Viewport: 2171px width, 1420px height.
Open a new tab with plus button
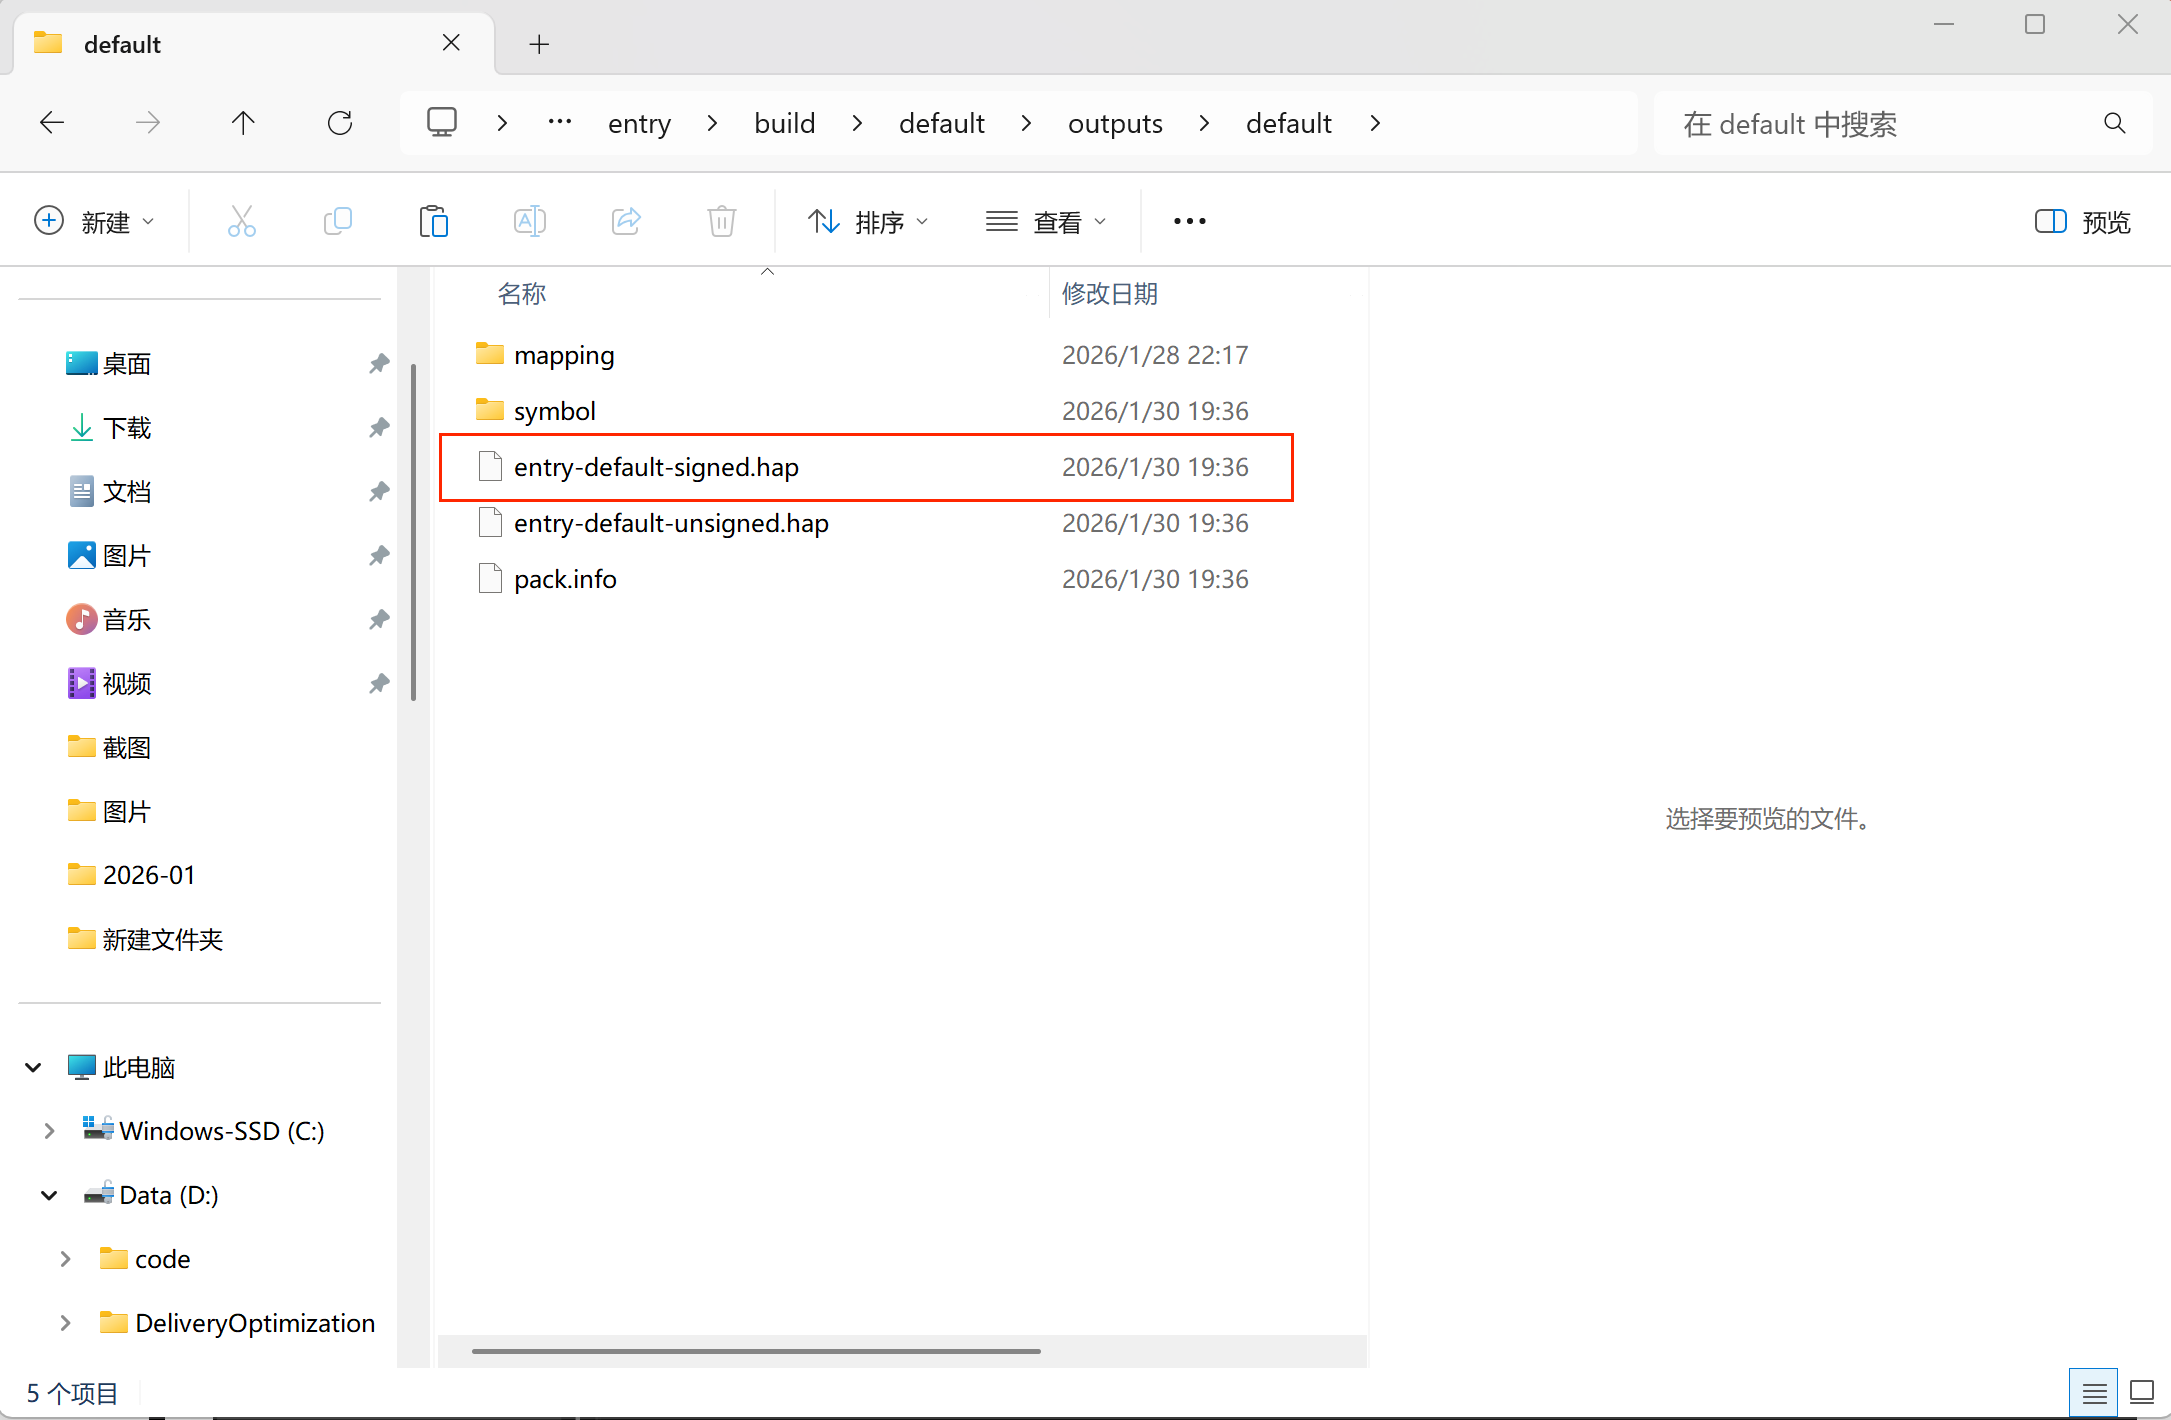click(x=539, y=44)
